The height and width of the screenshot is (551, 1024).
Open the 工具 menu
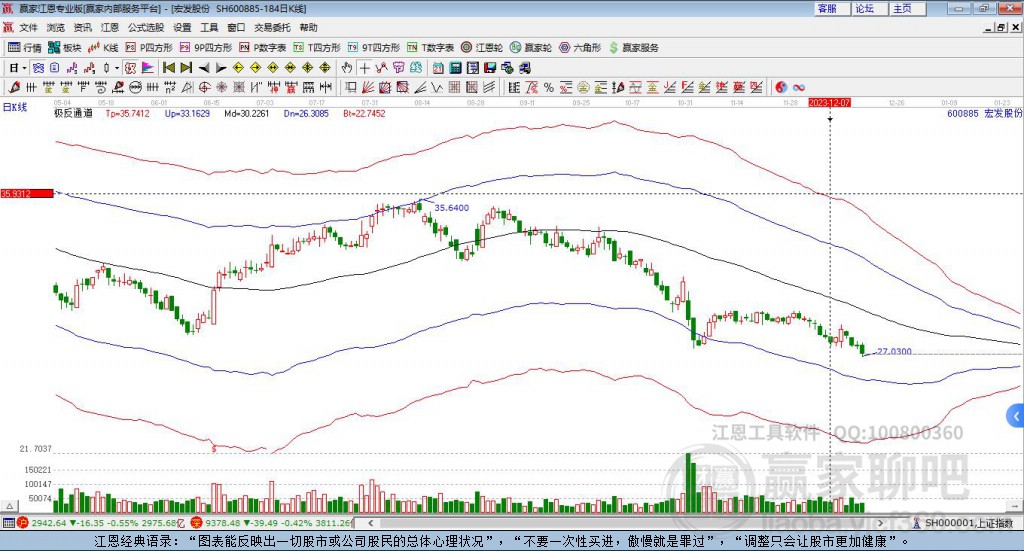pyautogui.click(x=209, y=27)
